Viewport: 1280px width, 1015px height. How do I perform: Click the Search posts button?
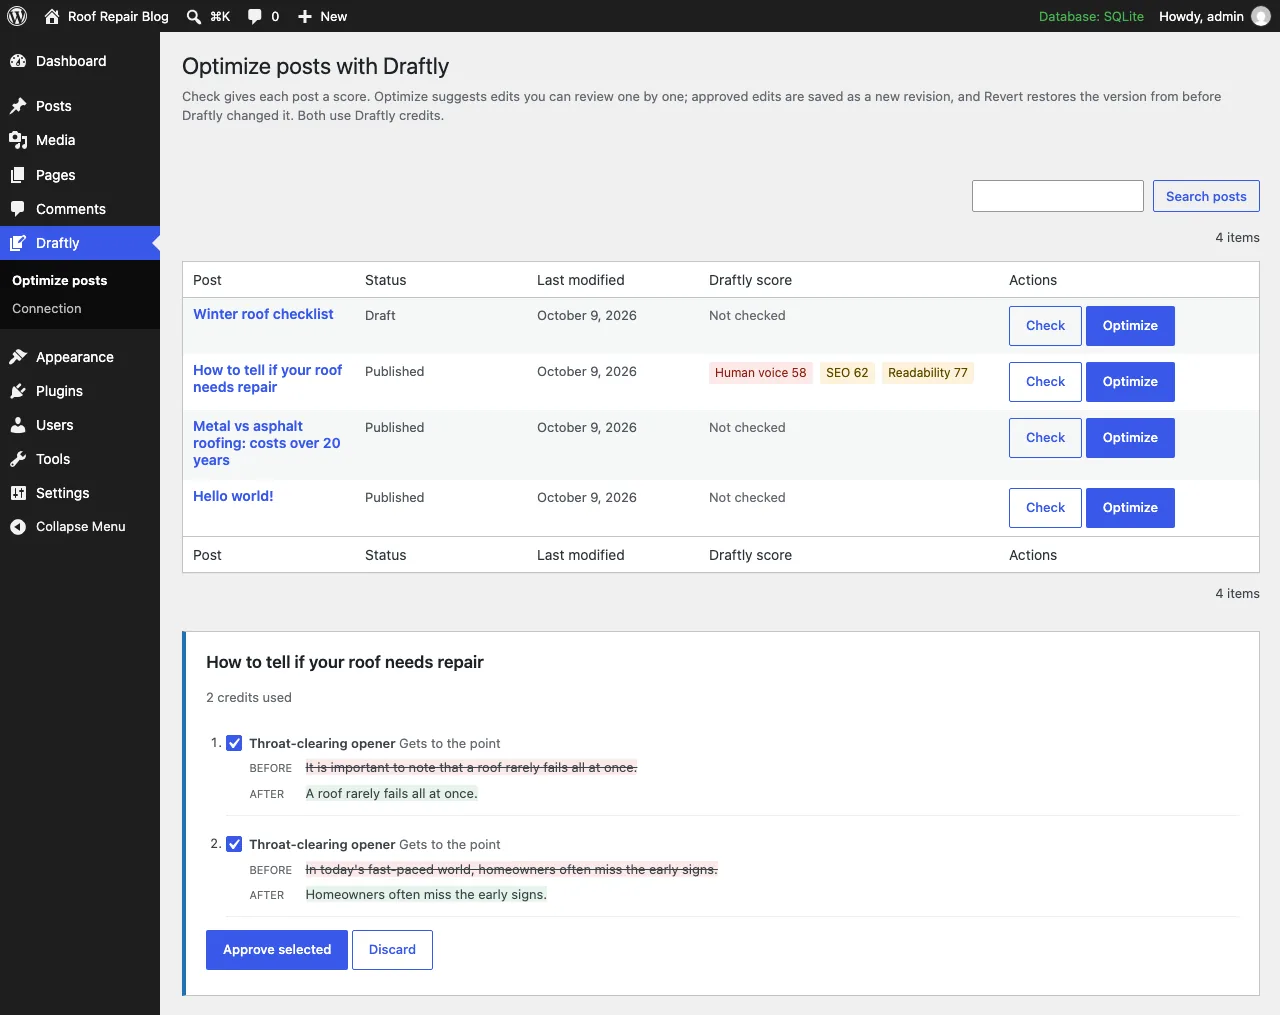(1206, 196)
